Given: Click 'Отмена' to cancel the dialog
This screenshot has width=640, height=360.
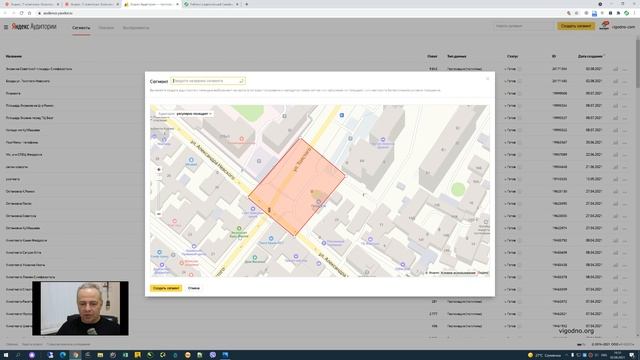Looking at the screenshot, I should click(x=194, y=288).
